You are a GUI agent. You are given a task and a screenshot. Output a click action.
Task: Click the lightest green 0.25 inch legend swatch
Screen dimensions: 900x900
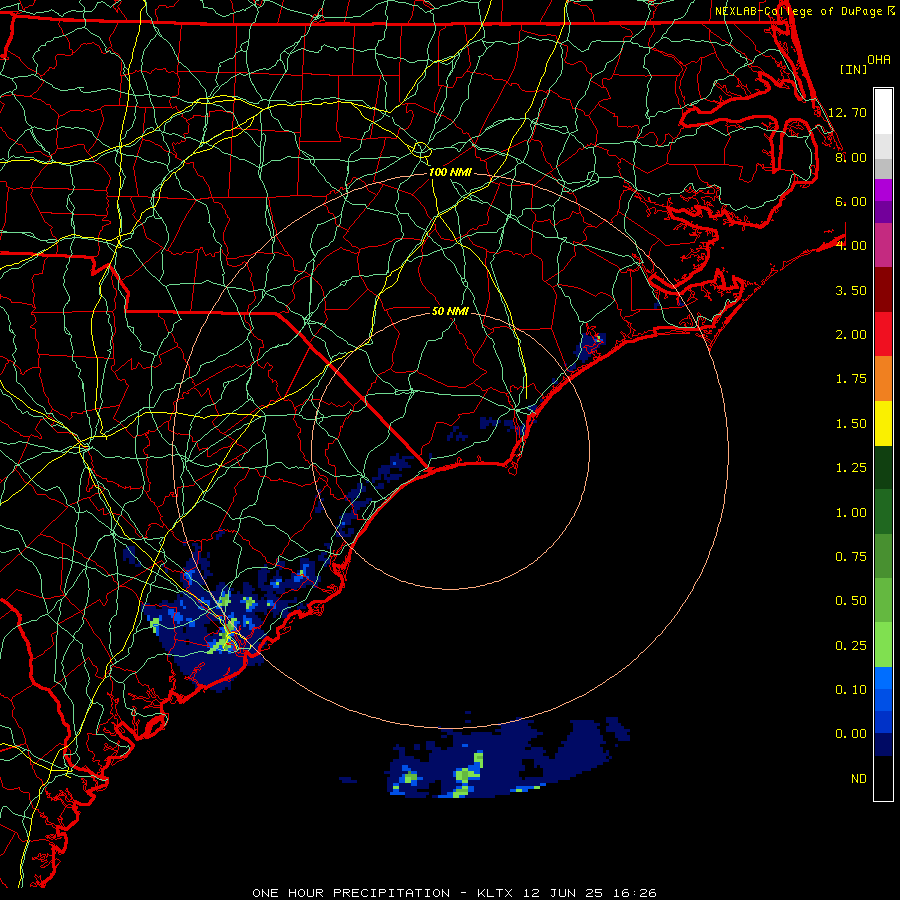pyautogui.click(x=883, y=645)
